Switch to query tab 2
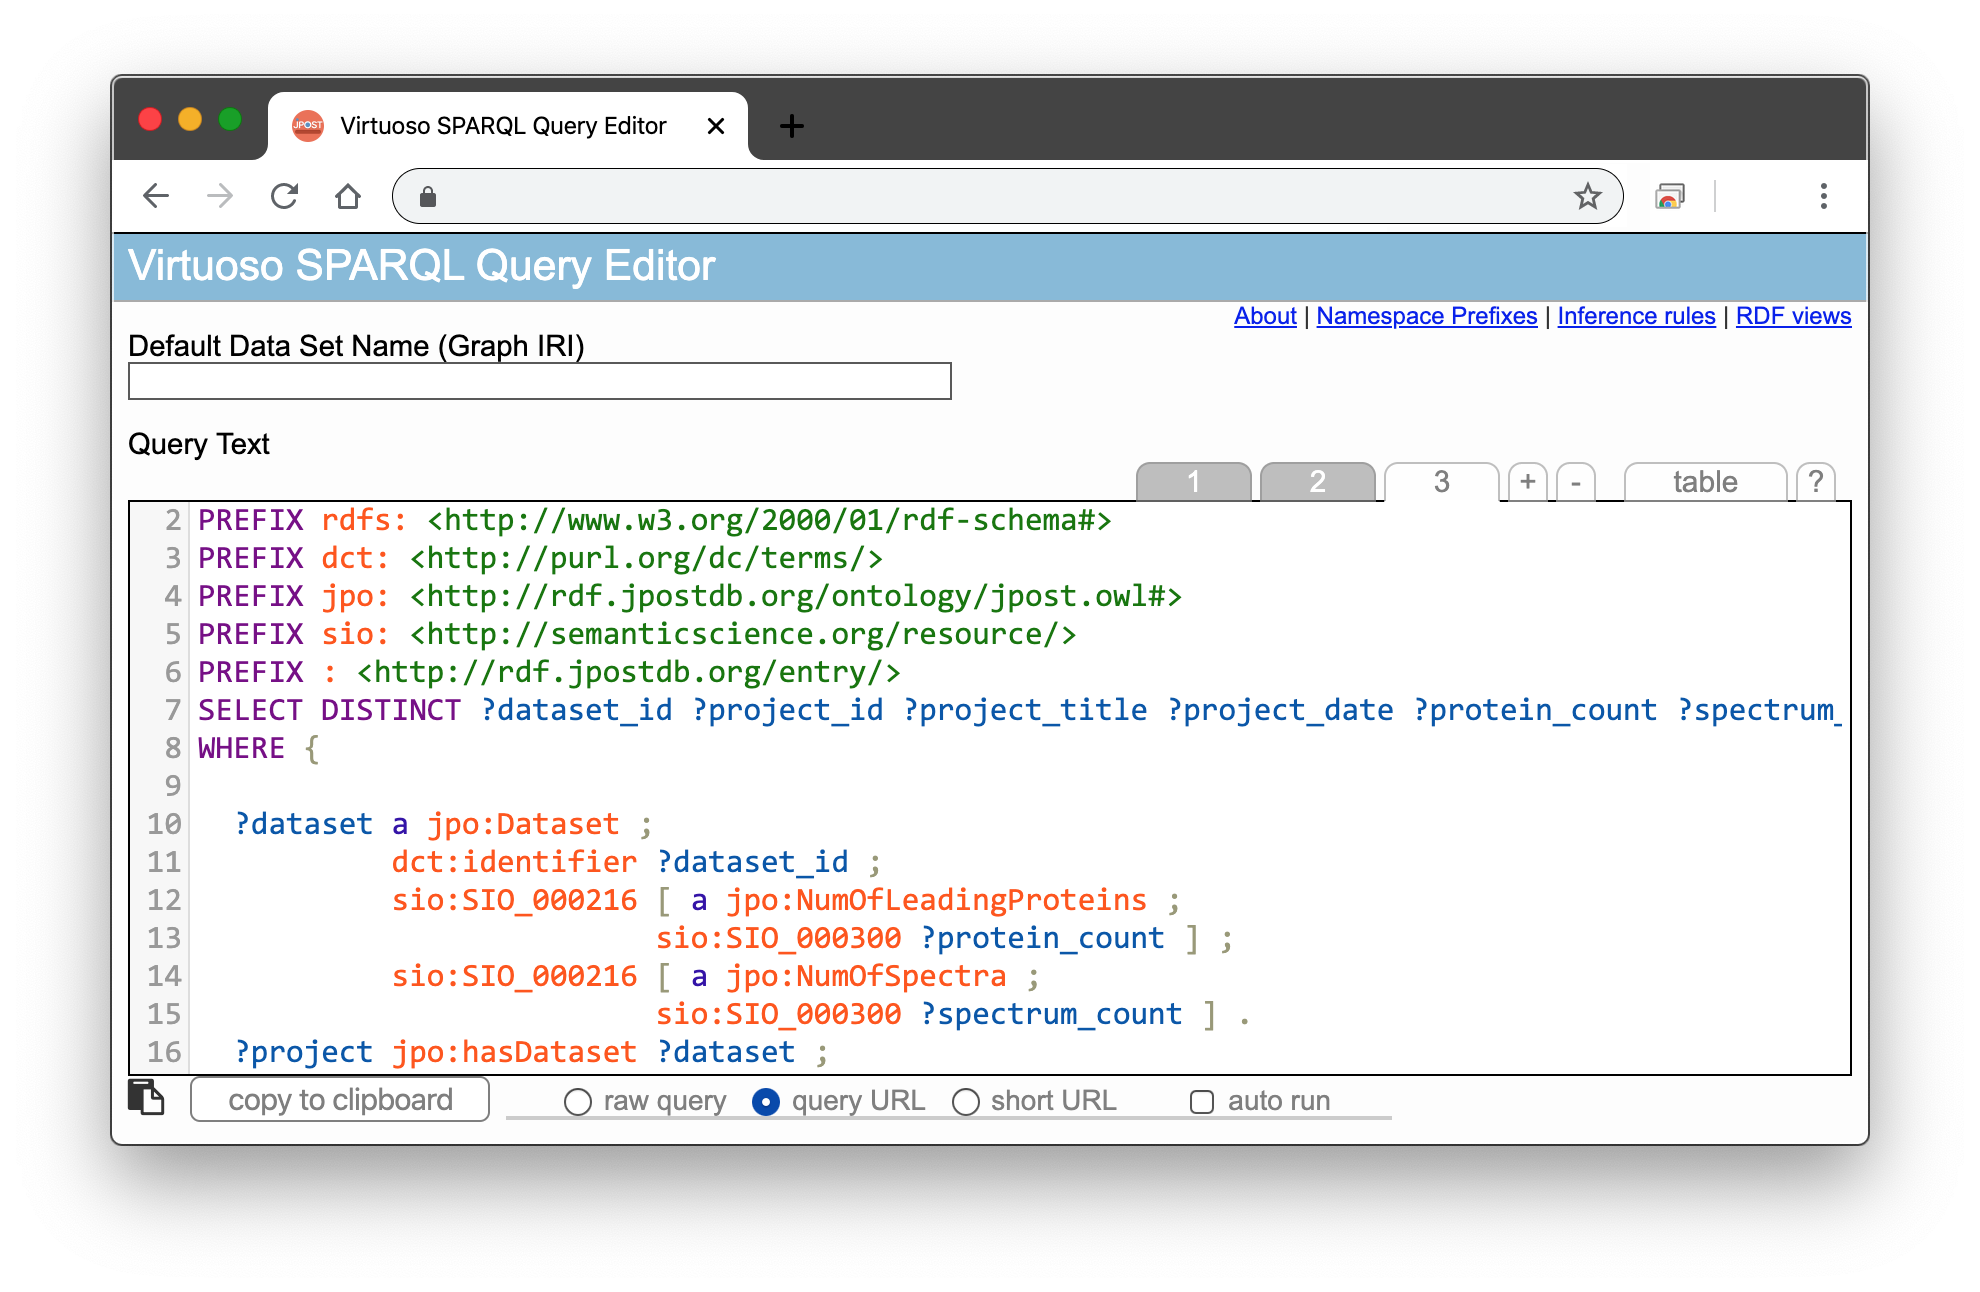1980x1292 pixels. click(x=1317, y=482)
